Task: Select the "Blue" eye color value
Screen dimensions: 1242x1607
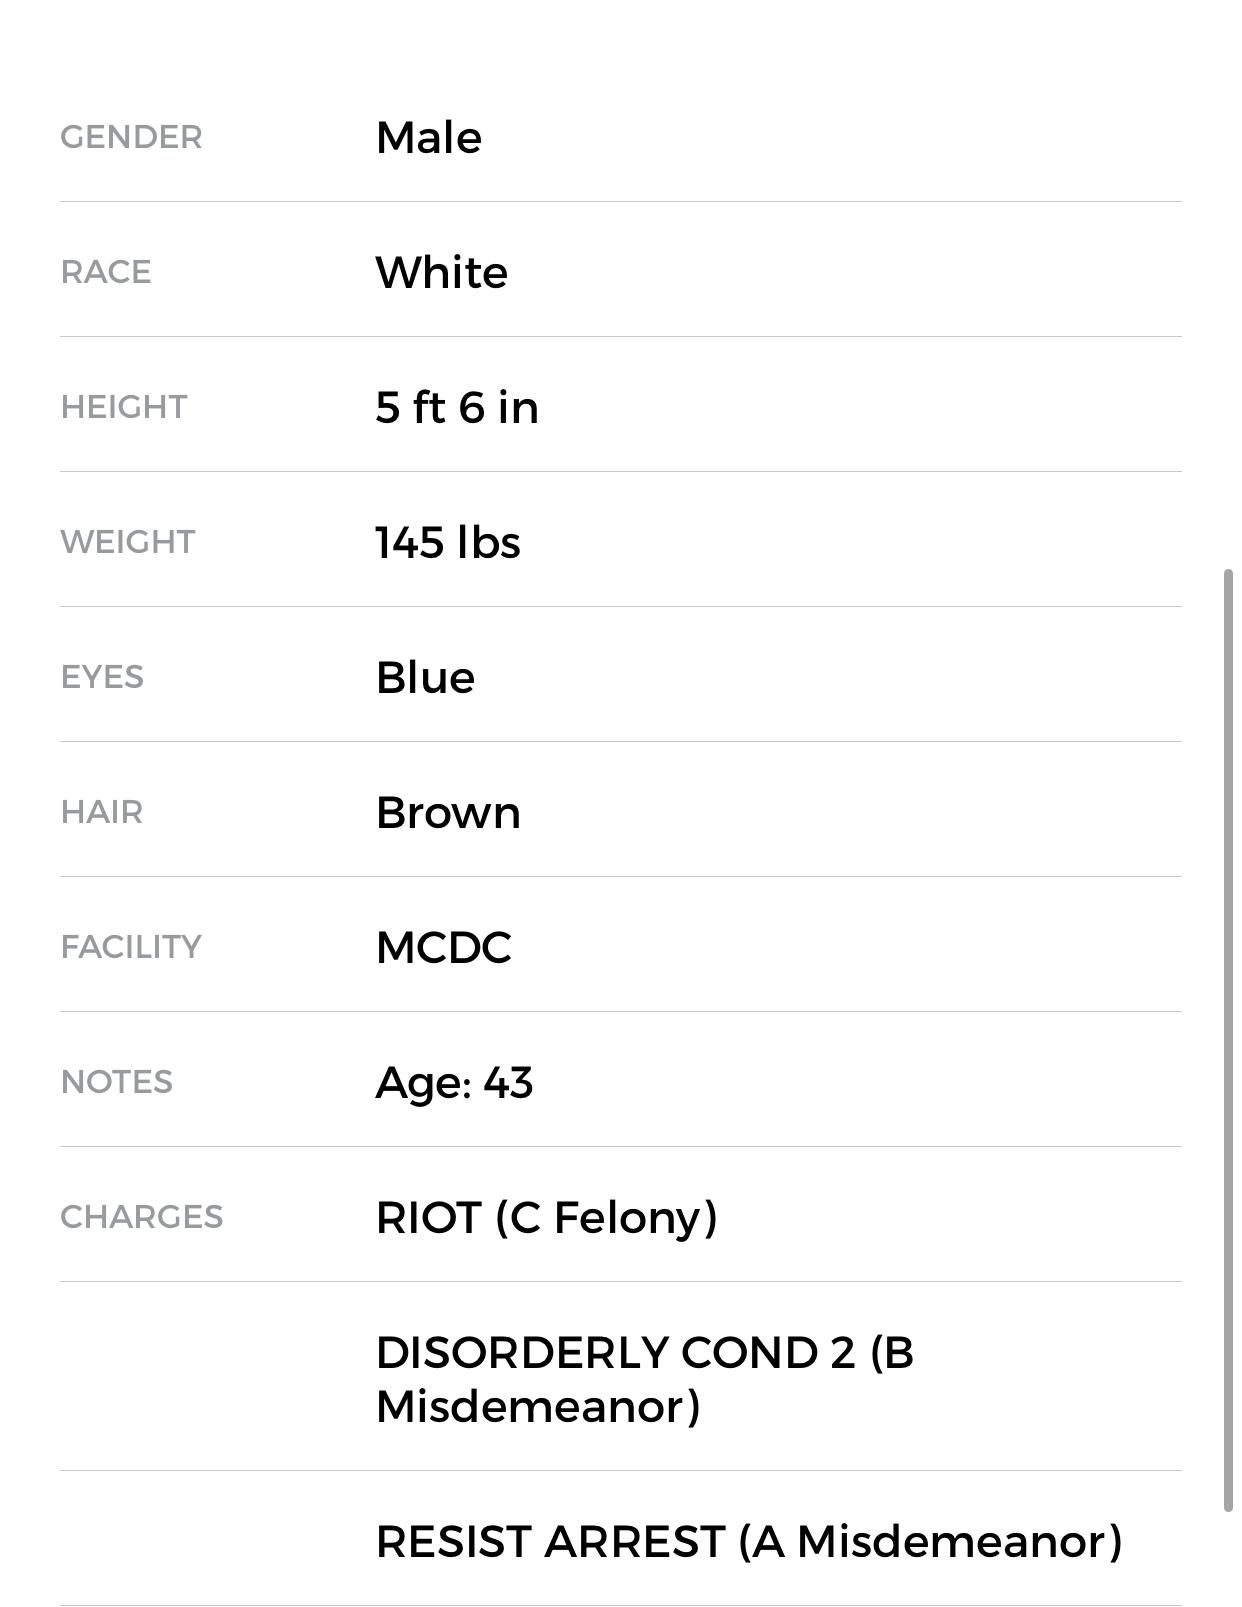Action: click(425, 678)
